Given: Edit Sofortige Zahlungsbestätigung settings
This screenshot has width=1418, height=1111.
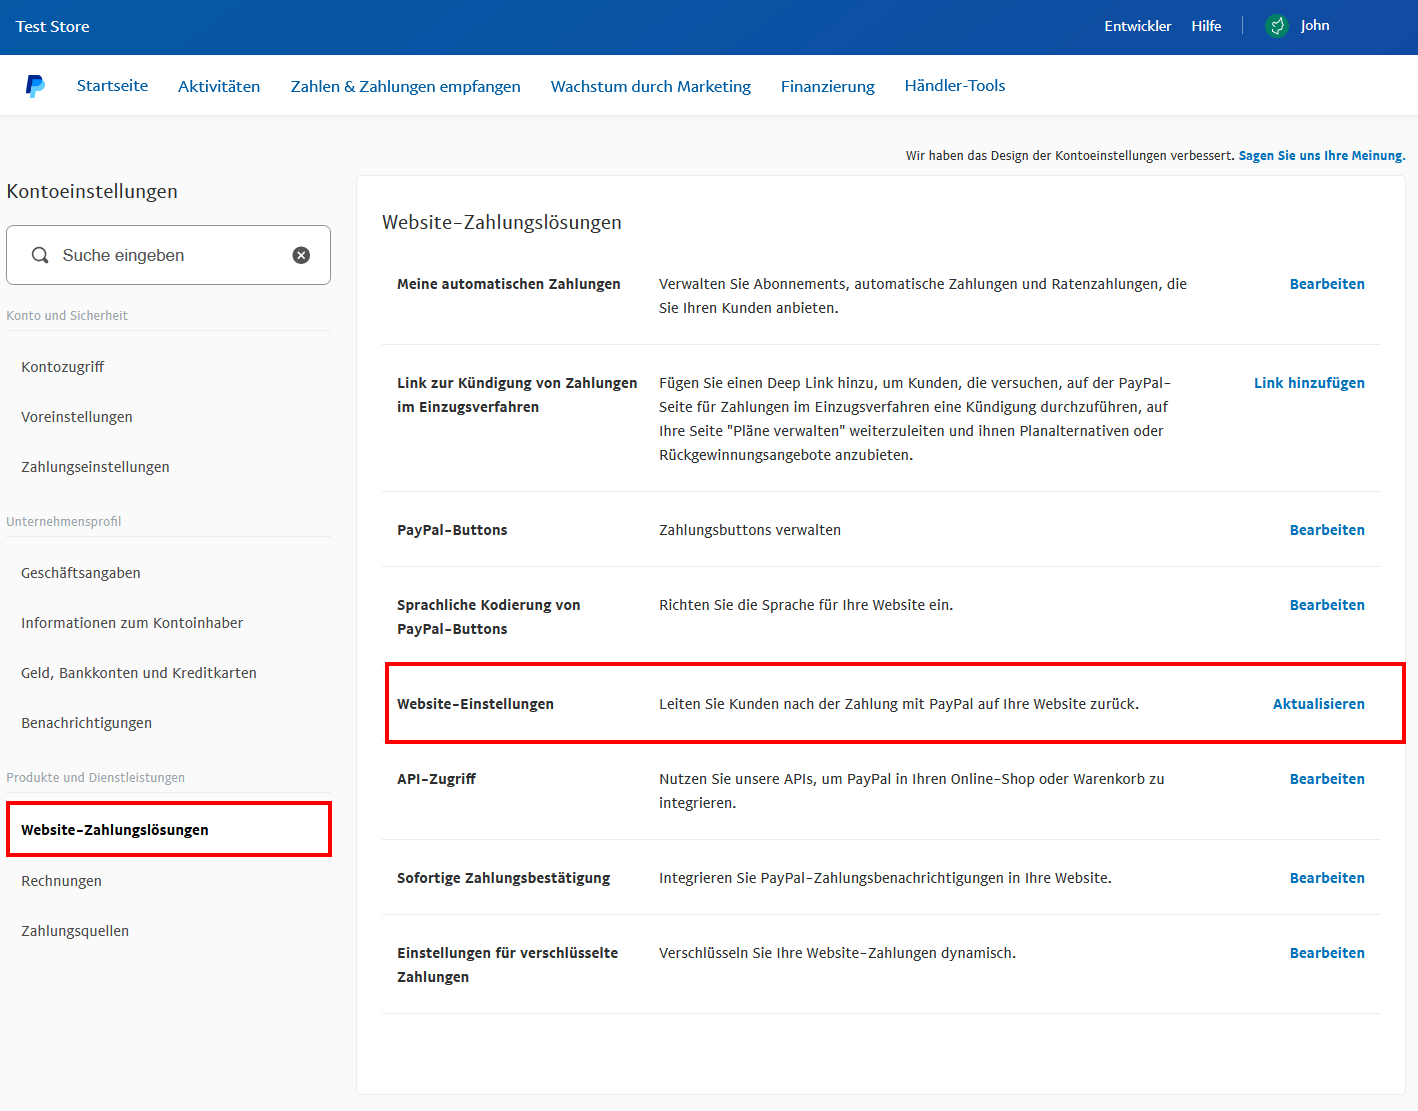Looking at the screenshot, I should [1326, 878].
